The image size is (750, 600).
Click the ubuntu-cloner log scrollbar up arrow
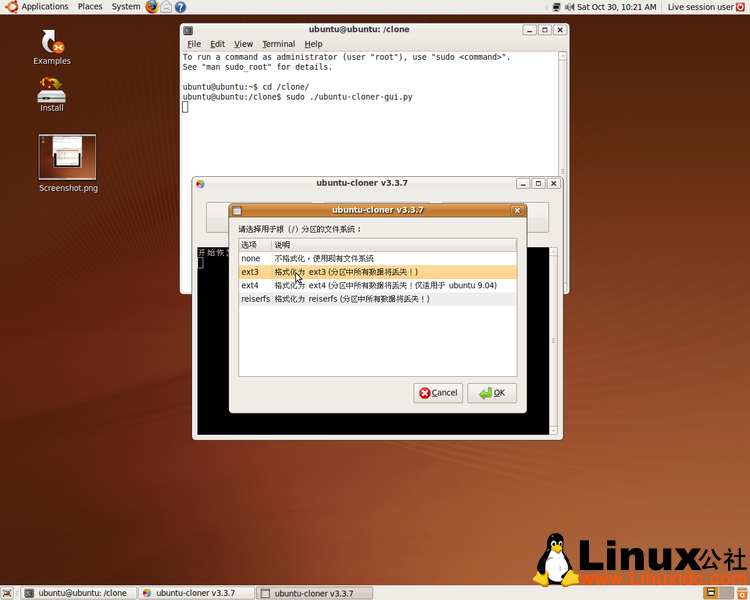(553, 252)
